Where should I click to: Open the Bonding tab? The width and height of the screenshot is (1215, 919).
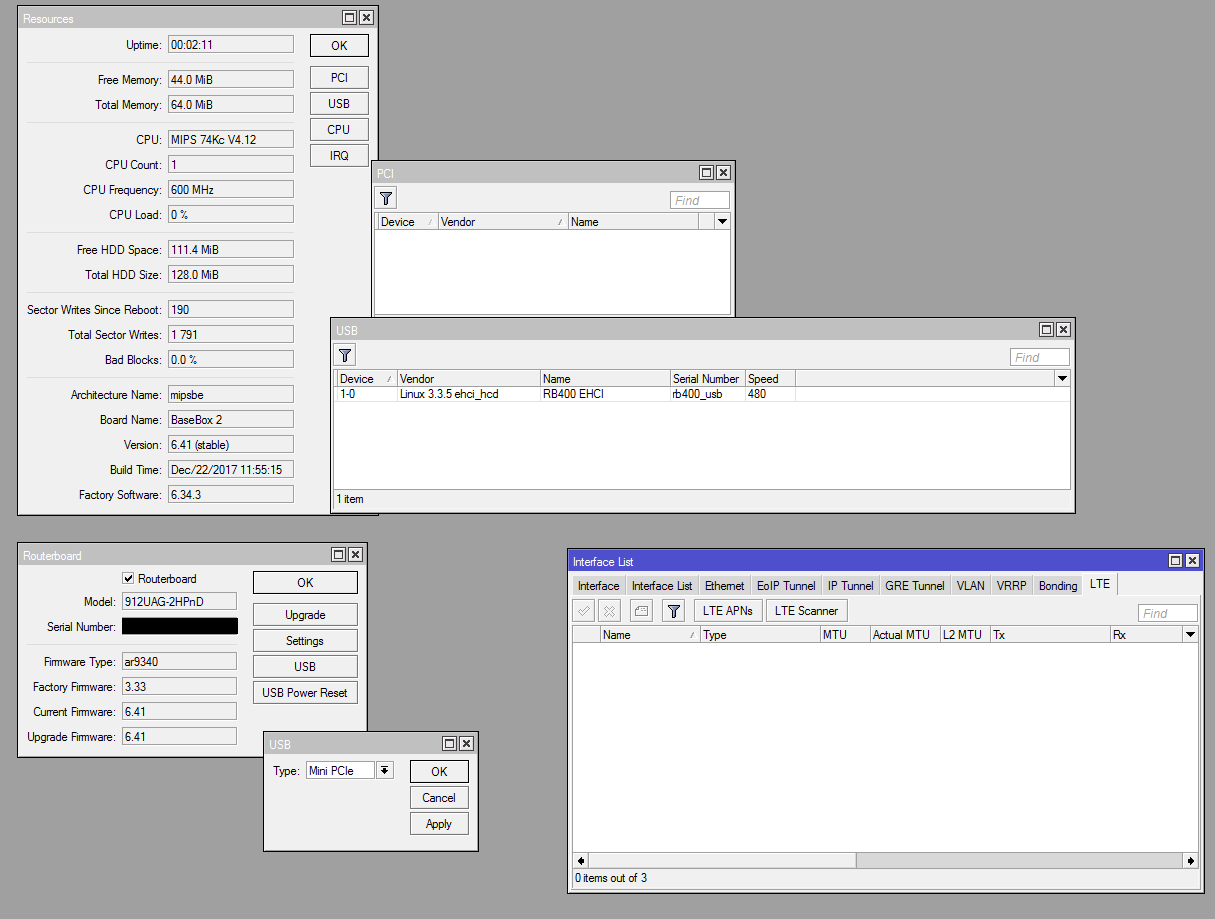click(1057, 585)
